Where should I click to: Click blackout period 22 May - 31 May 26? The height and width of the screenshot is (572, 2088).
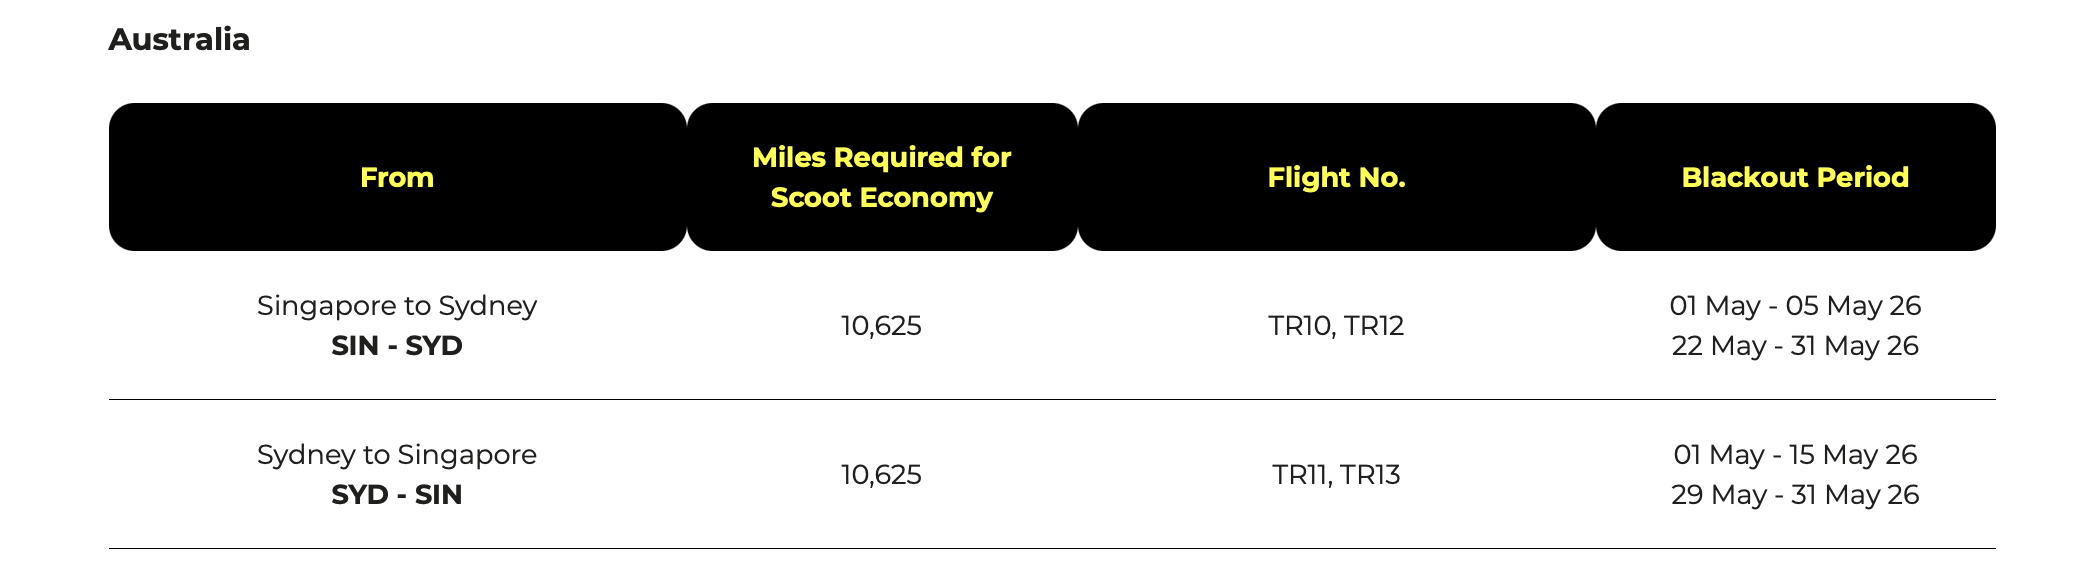1795,346
